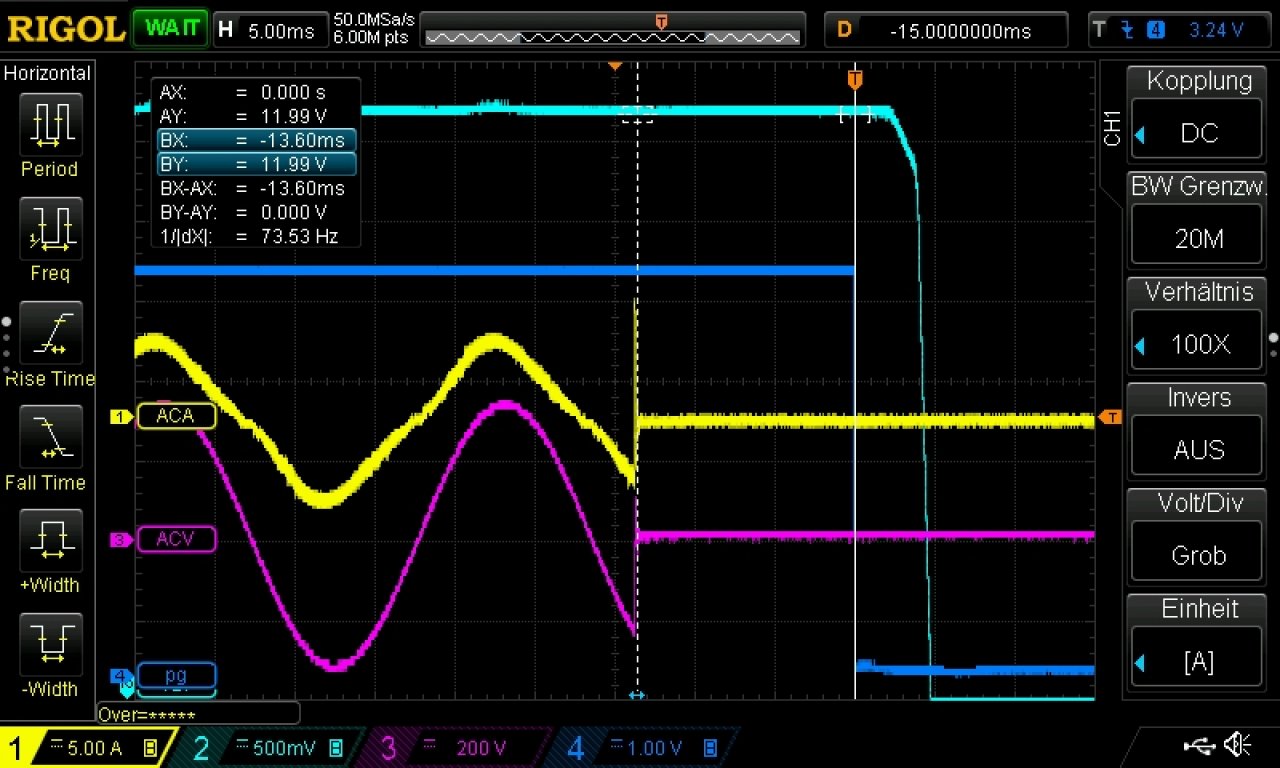Click the USB connection status icon

coord(1198,745)
